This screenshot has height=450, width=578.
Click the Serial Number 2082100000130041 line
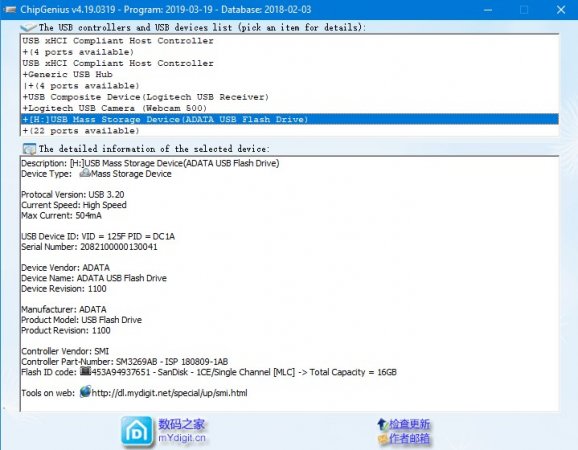click(89, 247)
